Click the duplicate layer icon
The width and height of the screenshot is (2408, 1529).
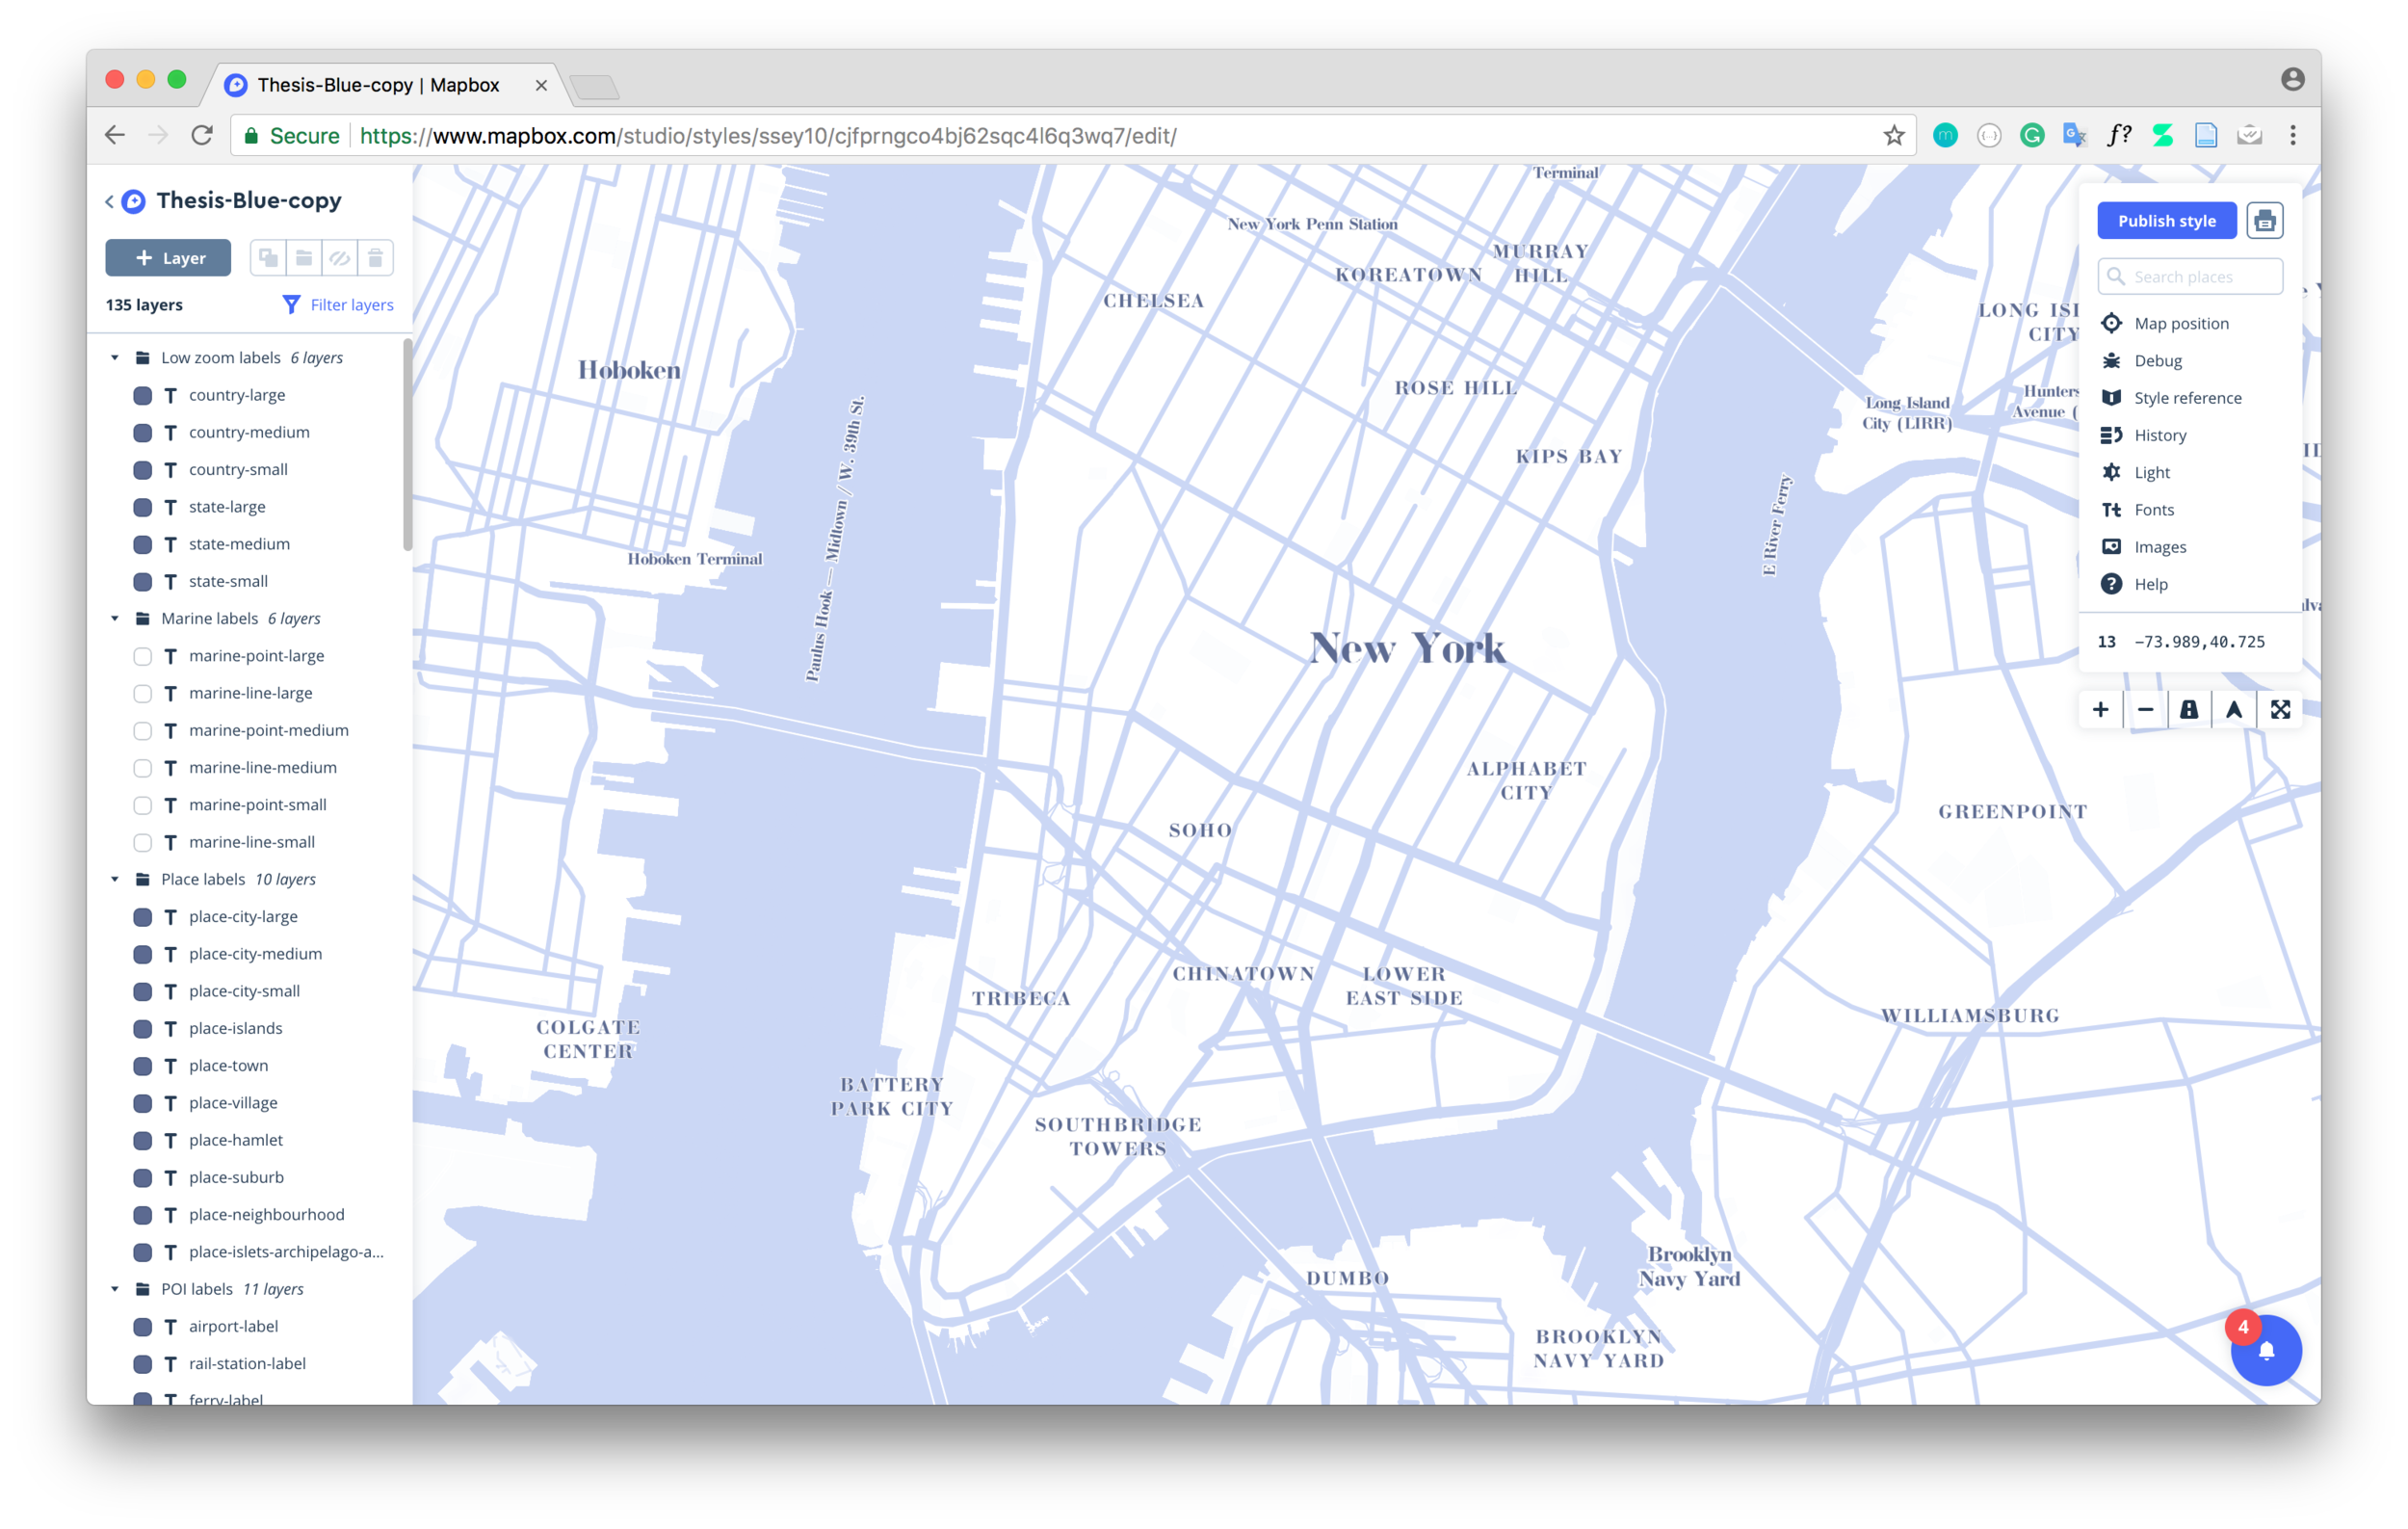coord(268,258)
